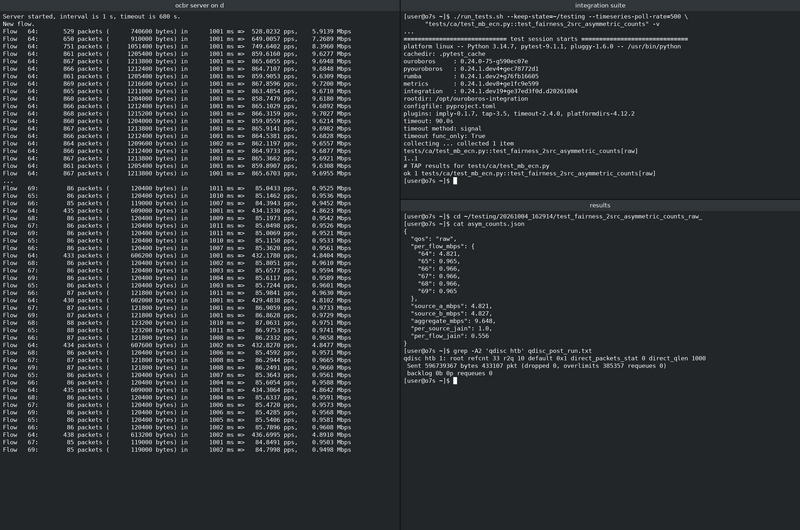Click the 'timeout method: signal' line
Viewport: 800px width, 530px height.
coord(442,129)
